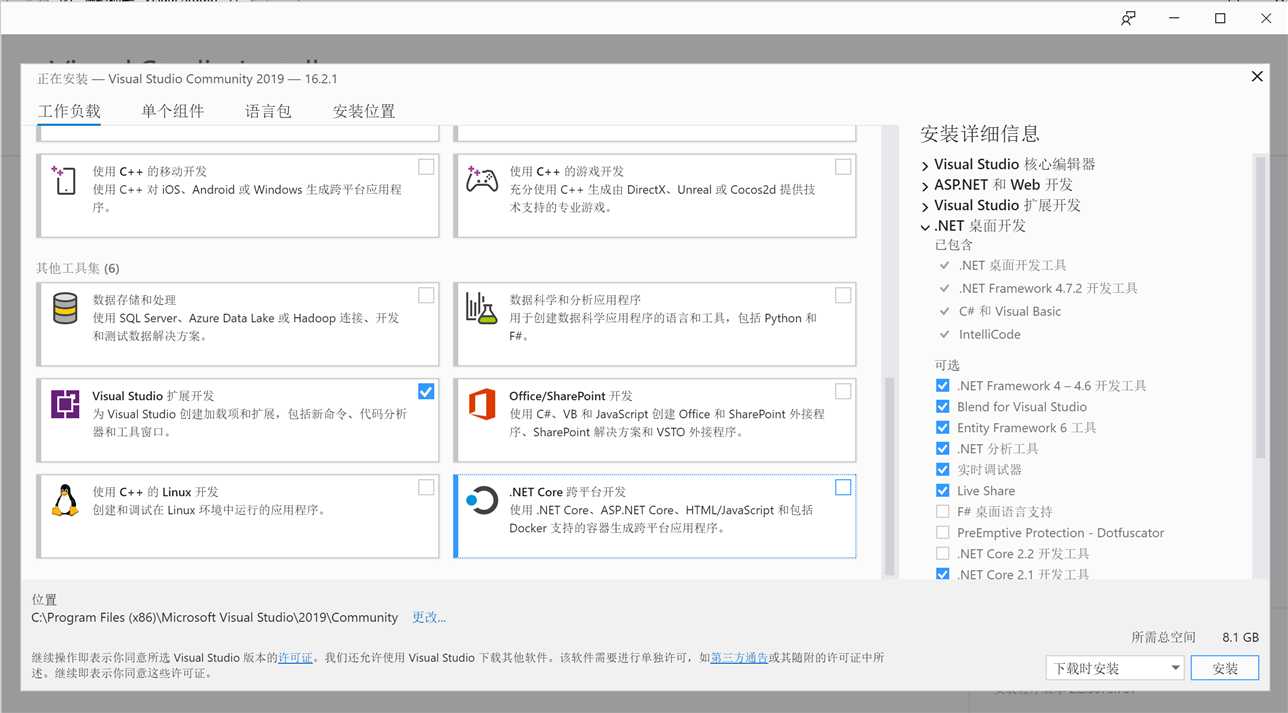This screenshot has height=713, width=1288.
Task: Click the IntelliCode included item
Action: coord(990,334)
